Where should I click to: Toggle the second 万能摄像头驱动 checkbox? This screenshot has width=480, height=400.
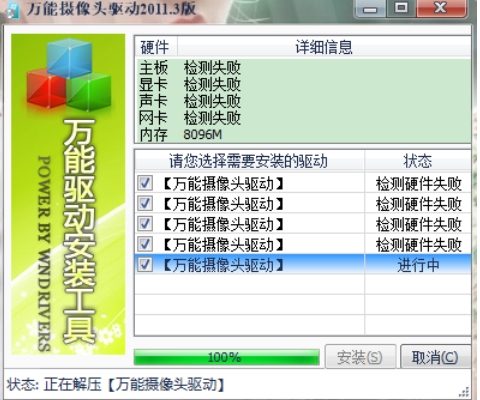point(145,203)
